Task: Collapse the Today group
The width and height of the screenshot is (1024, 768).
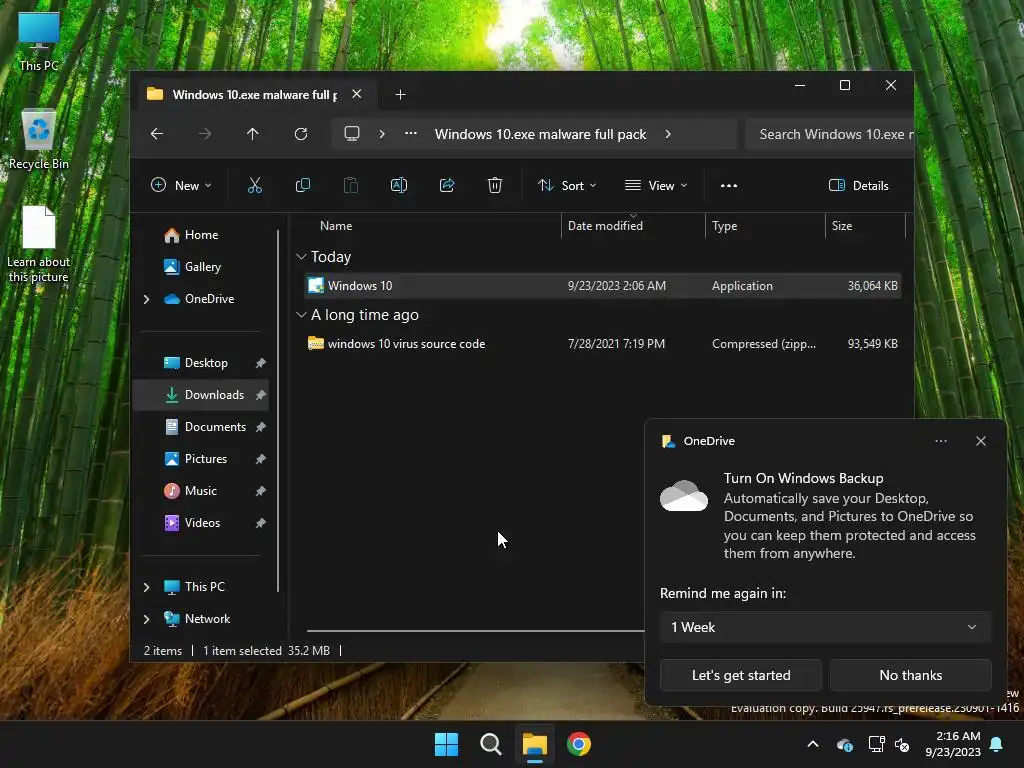Action: (x=301, y=257)
